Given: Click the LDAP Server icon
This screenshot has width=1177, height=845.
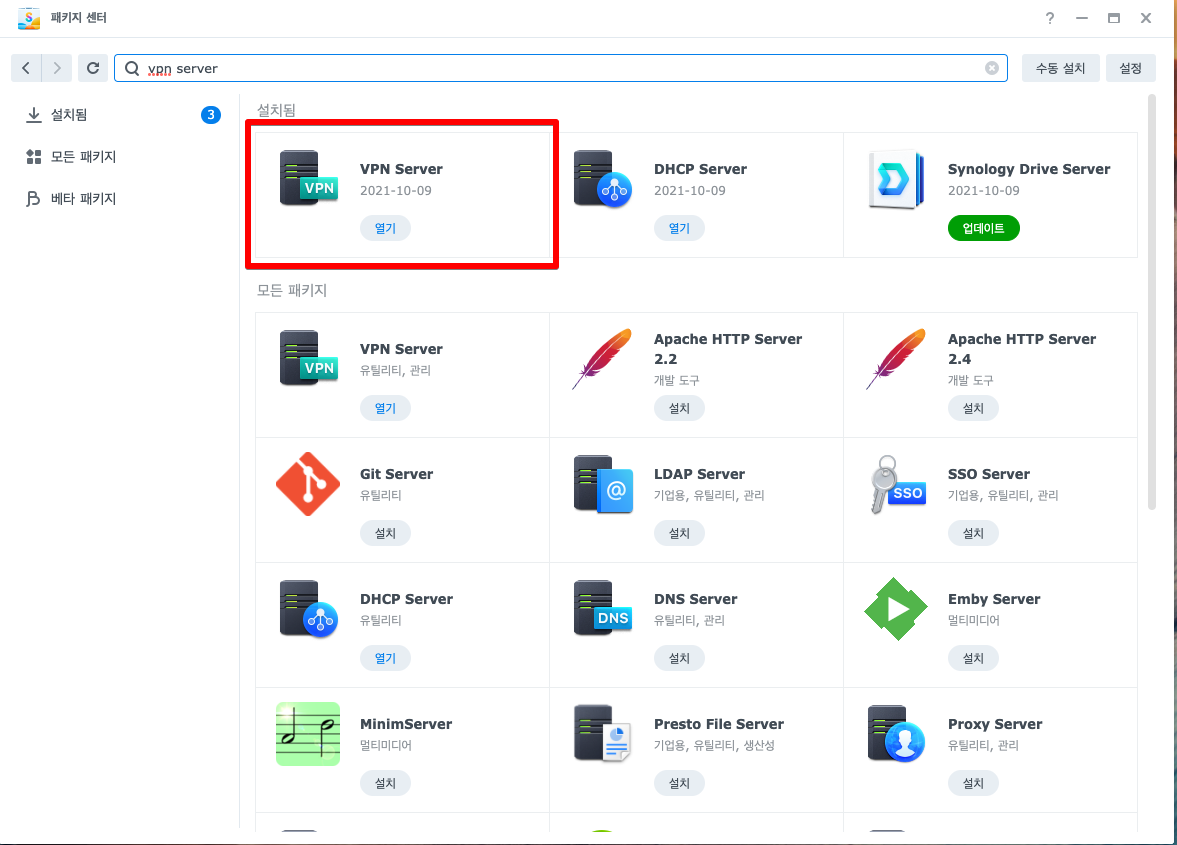Looking at the screenshot, I should tap(603, 484).
